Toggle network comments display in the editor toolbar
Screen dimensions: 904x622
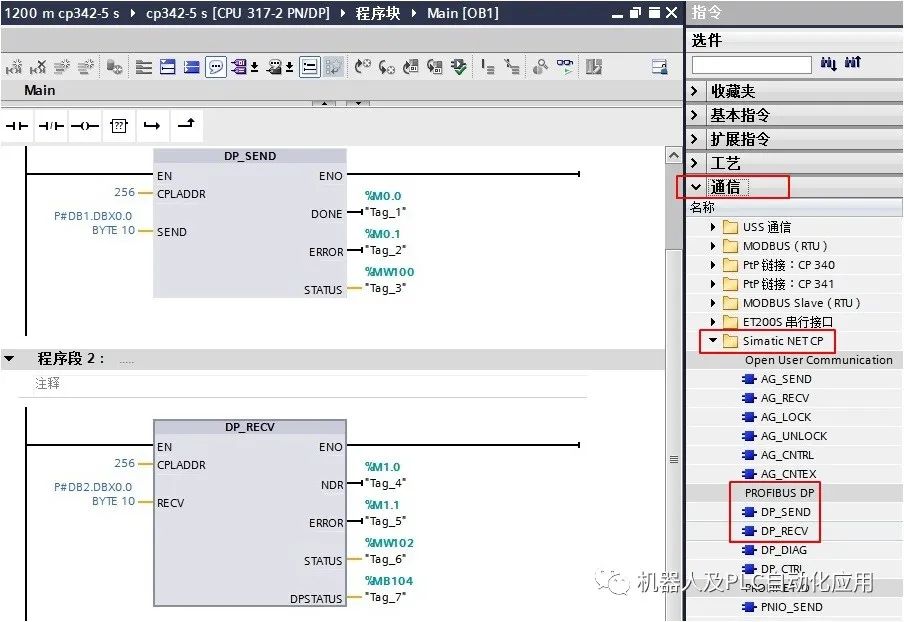[x=214, y=67]
